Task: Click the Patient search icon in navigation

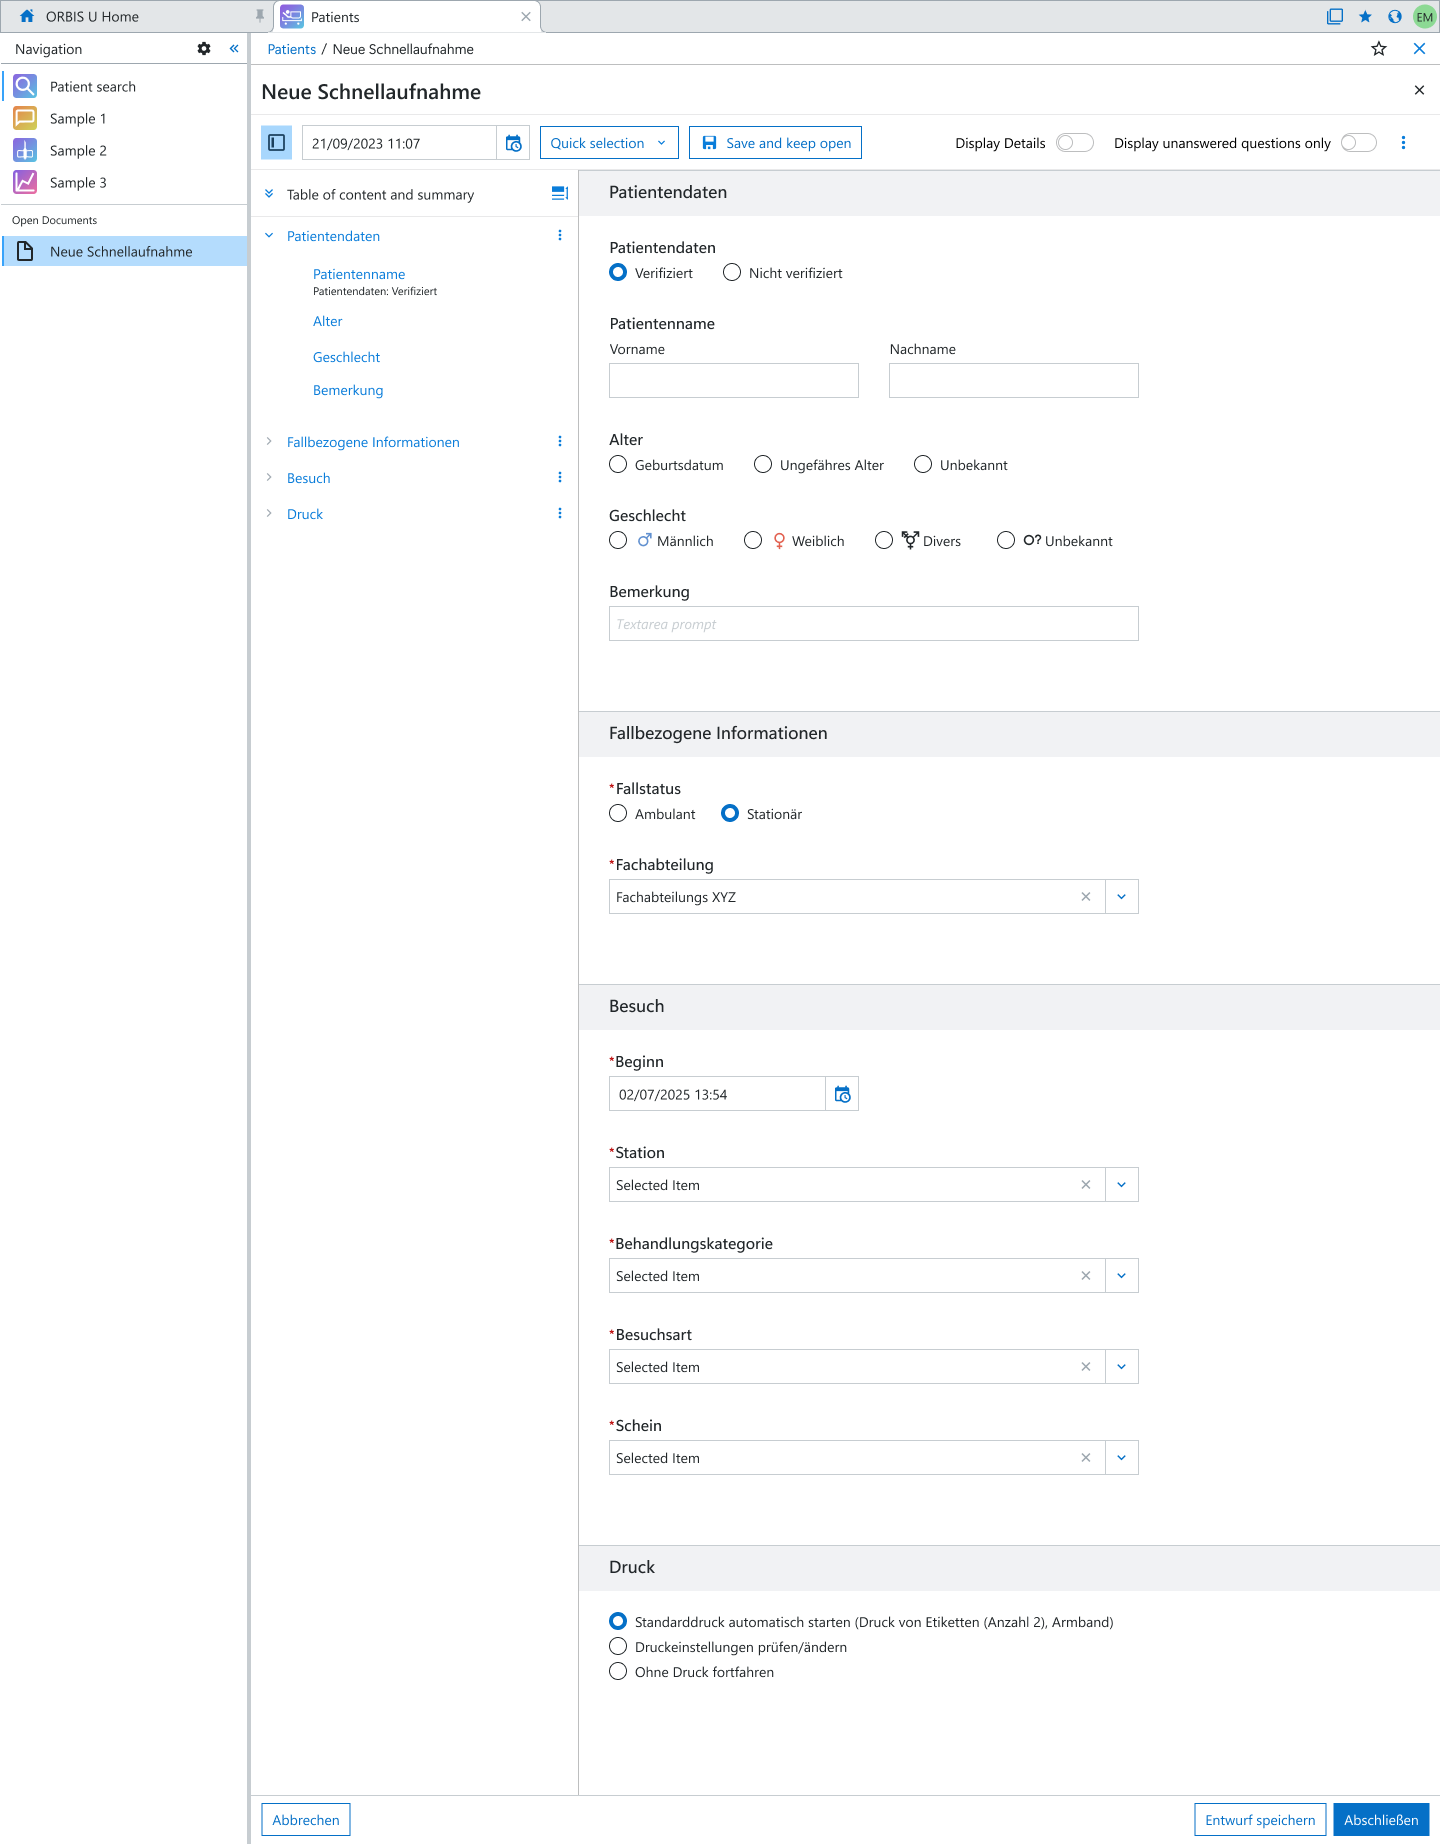Action: coord(25,87)
